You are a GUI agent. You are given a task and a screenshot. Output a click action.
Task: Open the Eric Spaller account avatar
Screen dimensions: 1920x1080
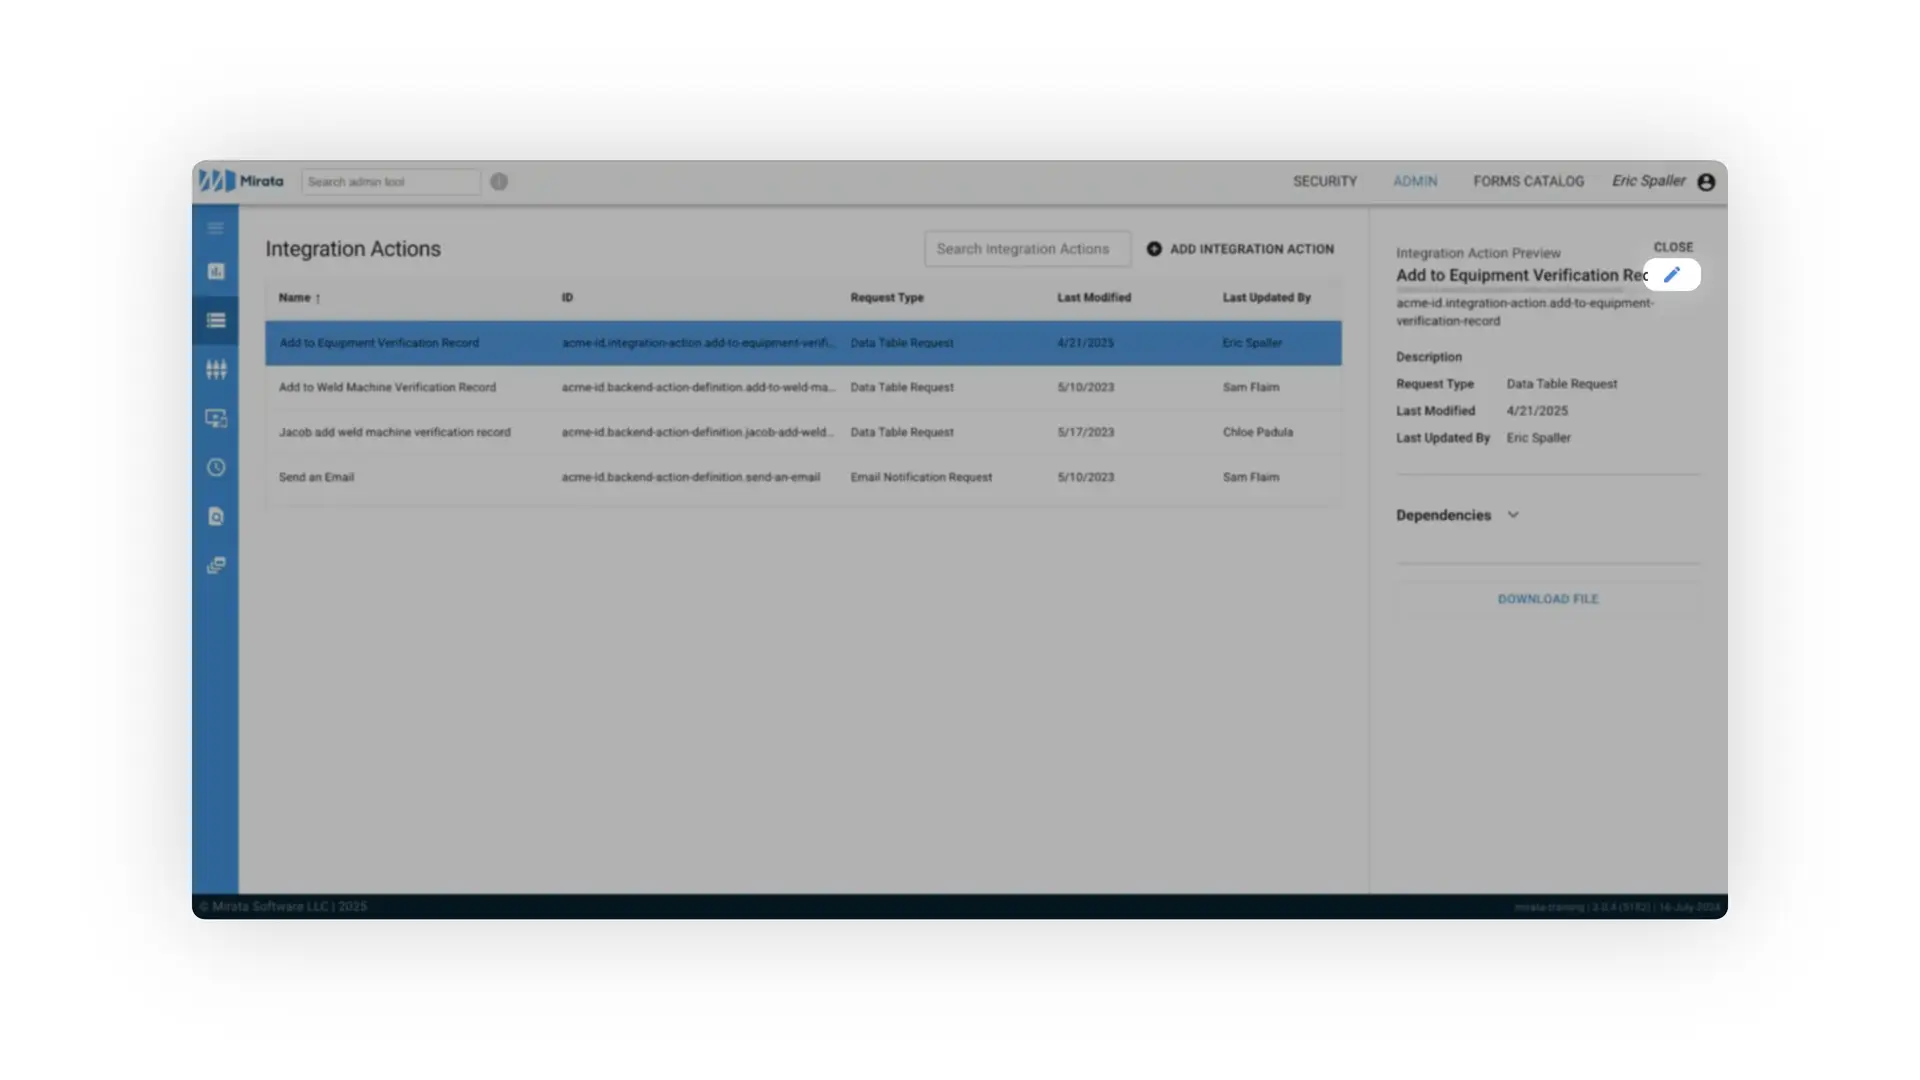(x=1706, y=181)
